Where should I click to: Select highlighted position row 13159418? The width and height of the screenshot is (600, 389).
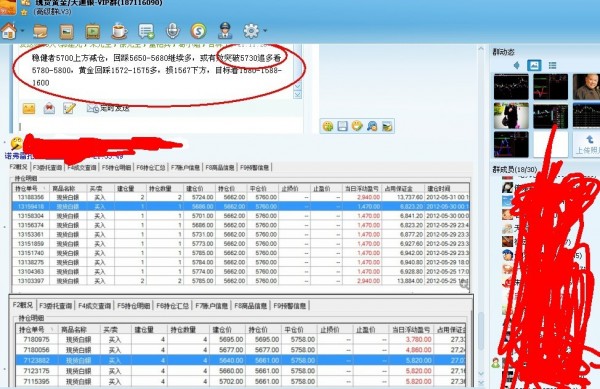[x=241, y=207]
